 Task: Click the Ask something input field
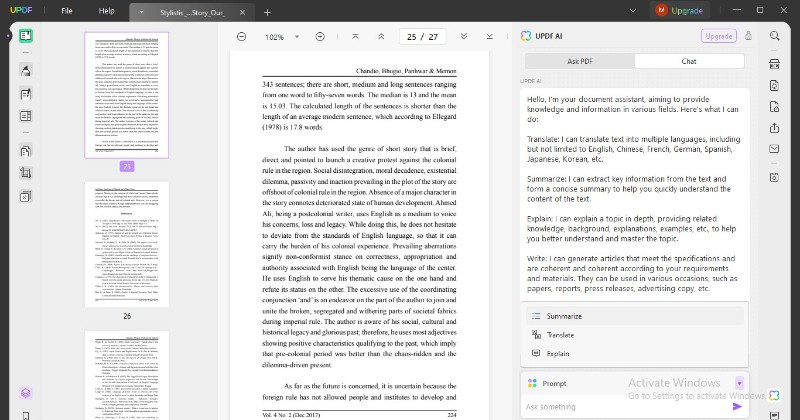click(625, 407)
